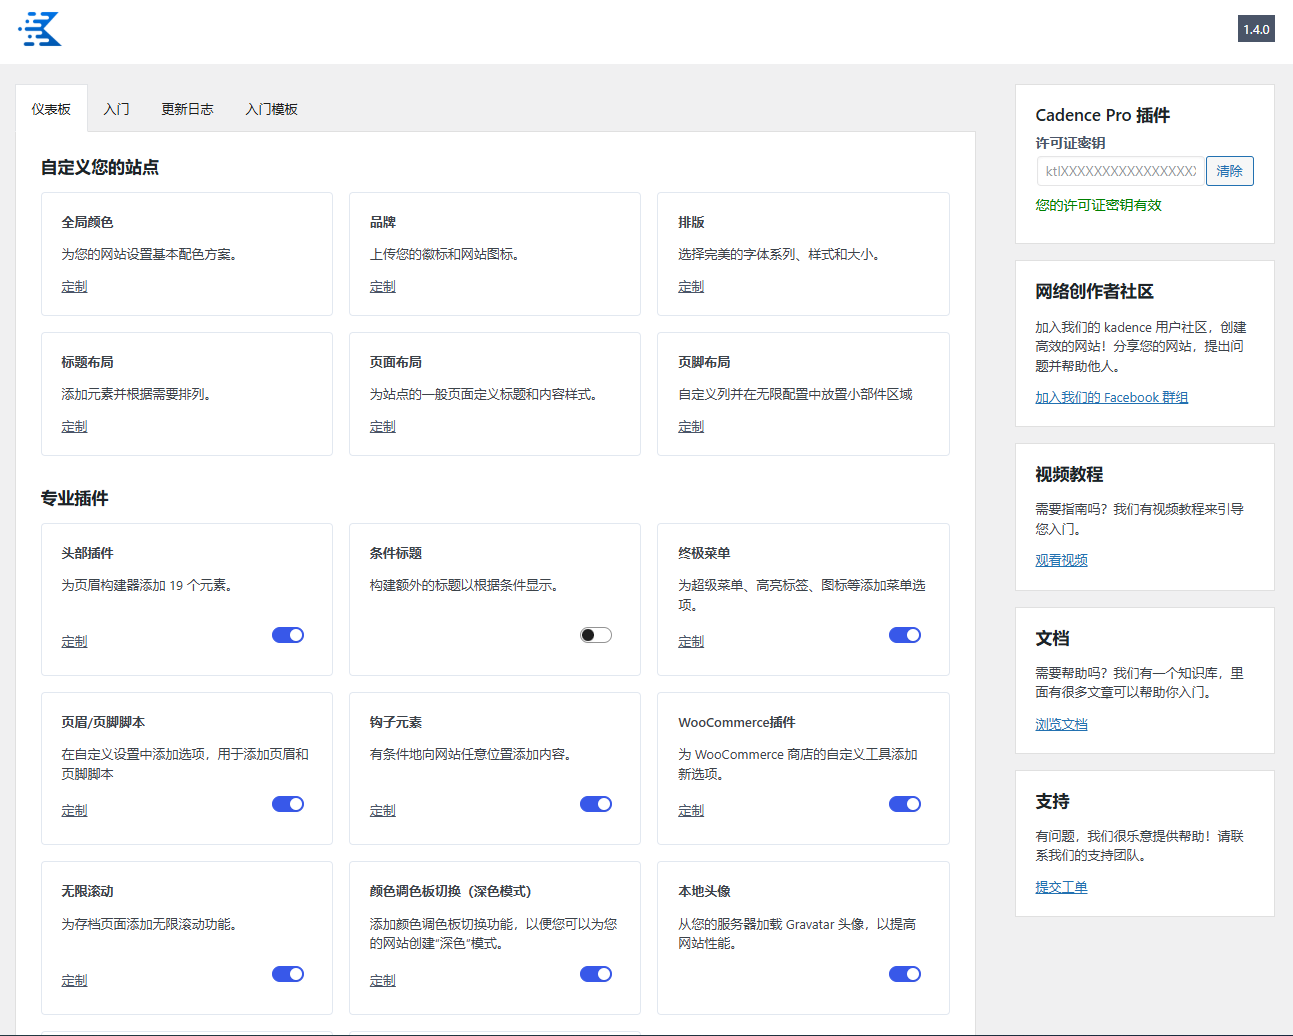Screen dimensions: 1293x1036
Task: Open the 更新日志 tab
Action: [187, 109]
